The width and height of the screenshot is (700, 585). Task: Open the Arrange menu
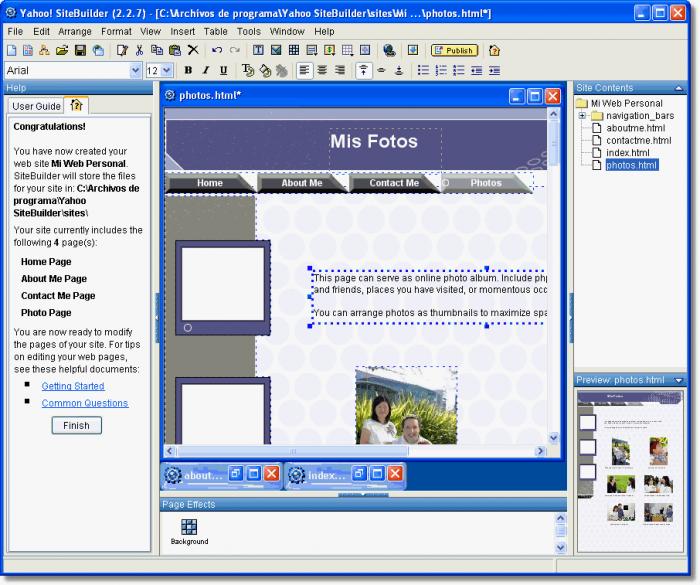click(x=75, y=32)
